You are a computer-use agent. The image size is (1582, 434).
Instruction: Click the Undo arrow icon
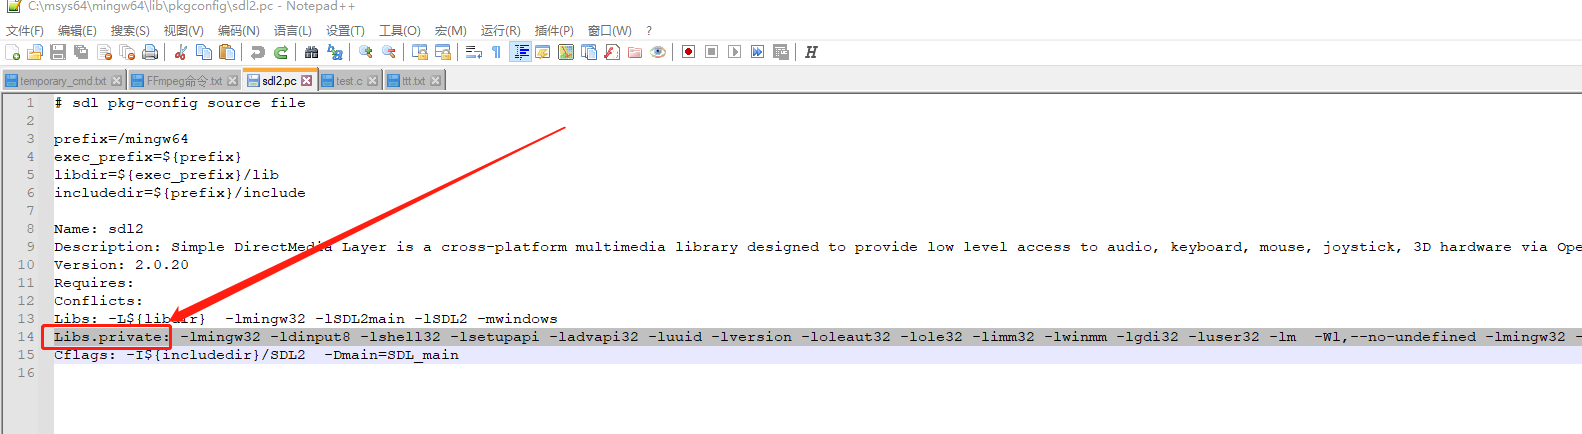258,52
